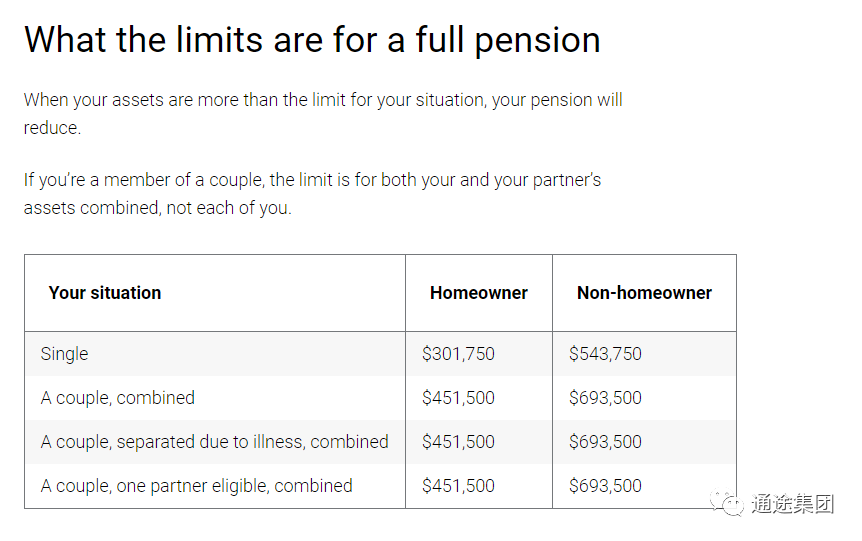The image size is (862, 541).
Task: Select the 'Homeowner' column header
Action: pos(479,292)
